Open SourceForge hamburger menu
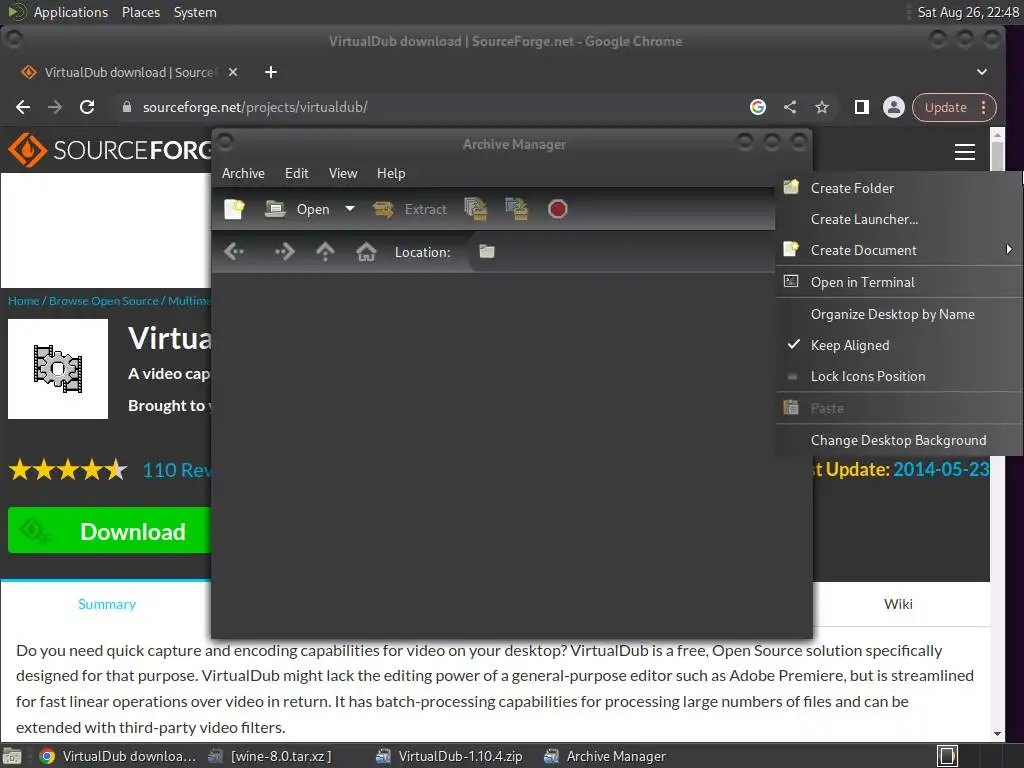This screenshot has width=1024, height=768. click(965, 152)
